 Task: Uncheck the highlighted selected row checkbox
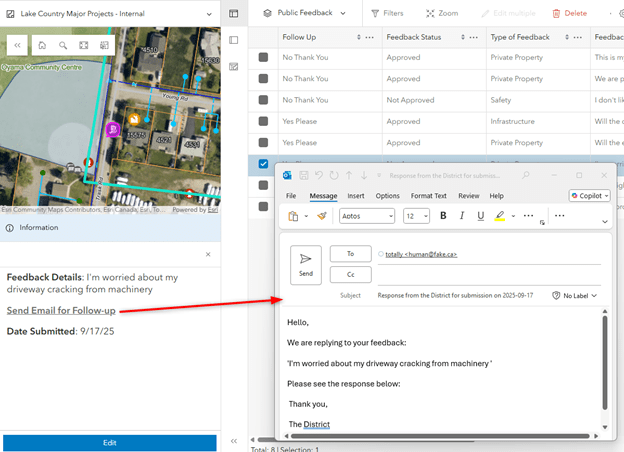coord(263,164)
